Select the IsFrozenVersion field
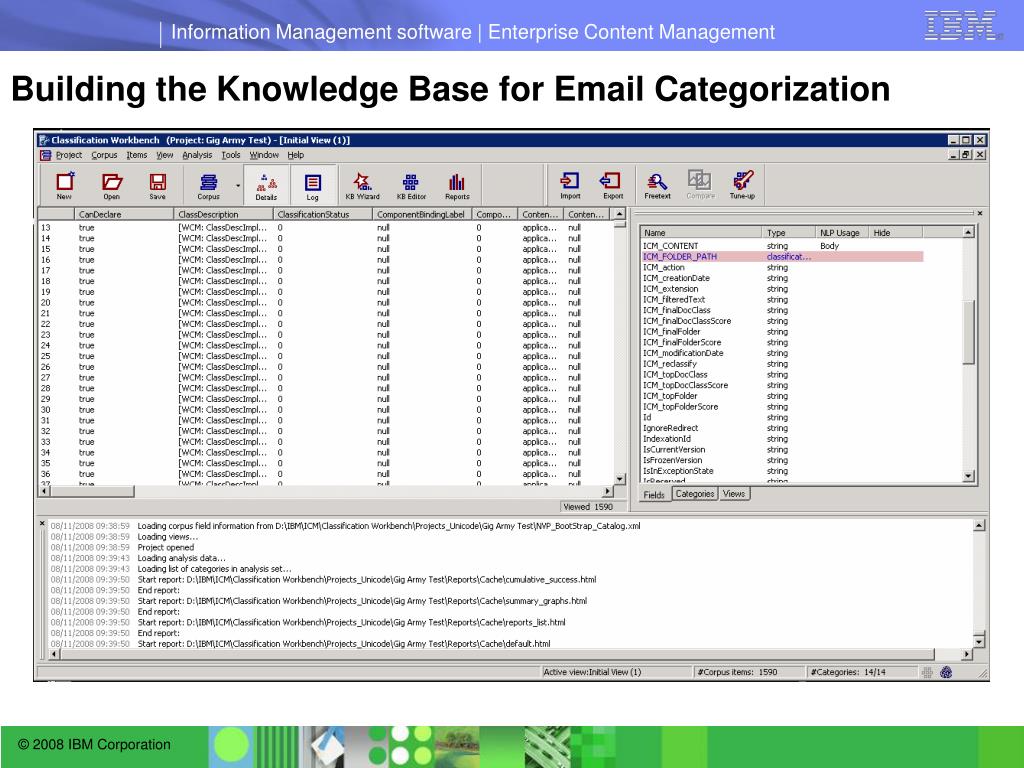 782,460
